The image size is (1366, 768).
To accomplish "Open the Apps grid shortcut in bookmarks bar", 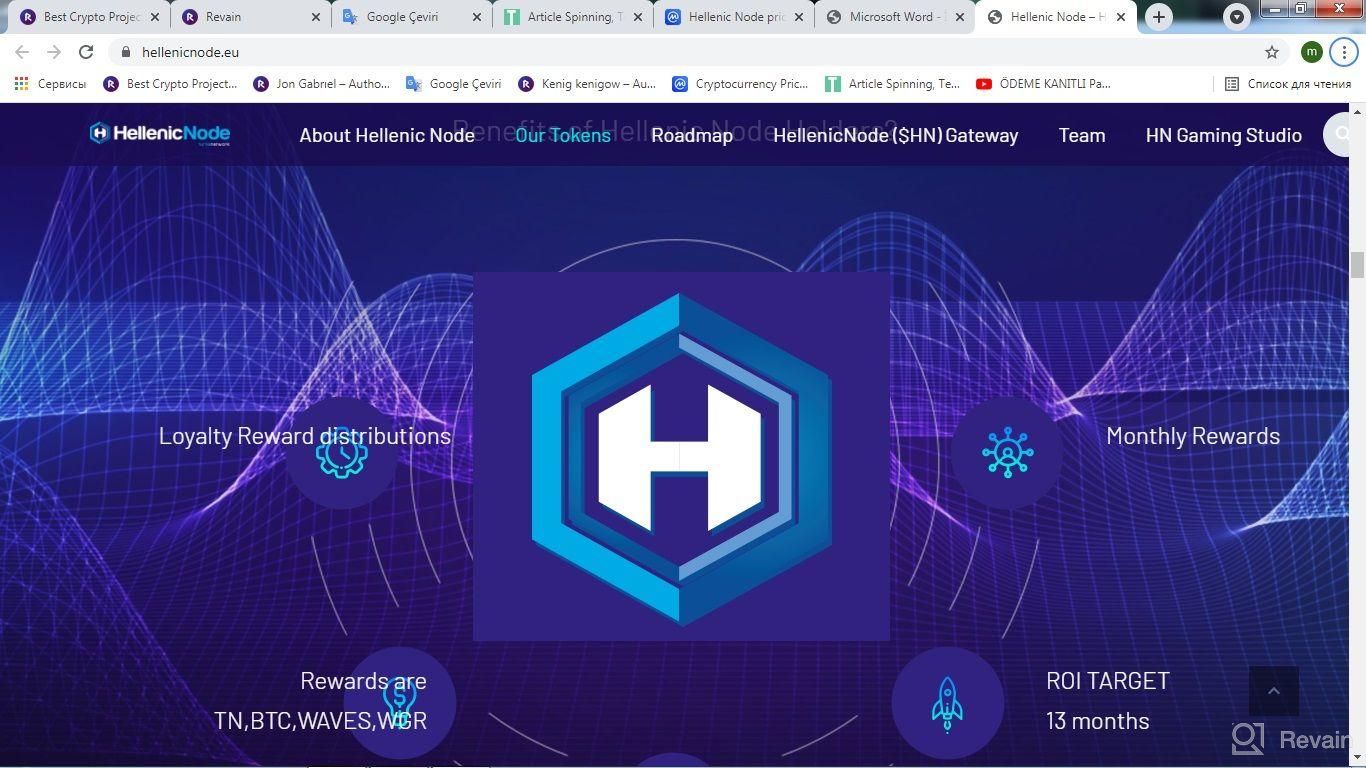I will coord(21,84).
